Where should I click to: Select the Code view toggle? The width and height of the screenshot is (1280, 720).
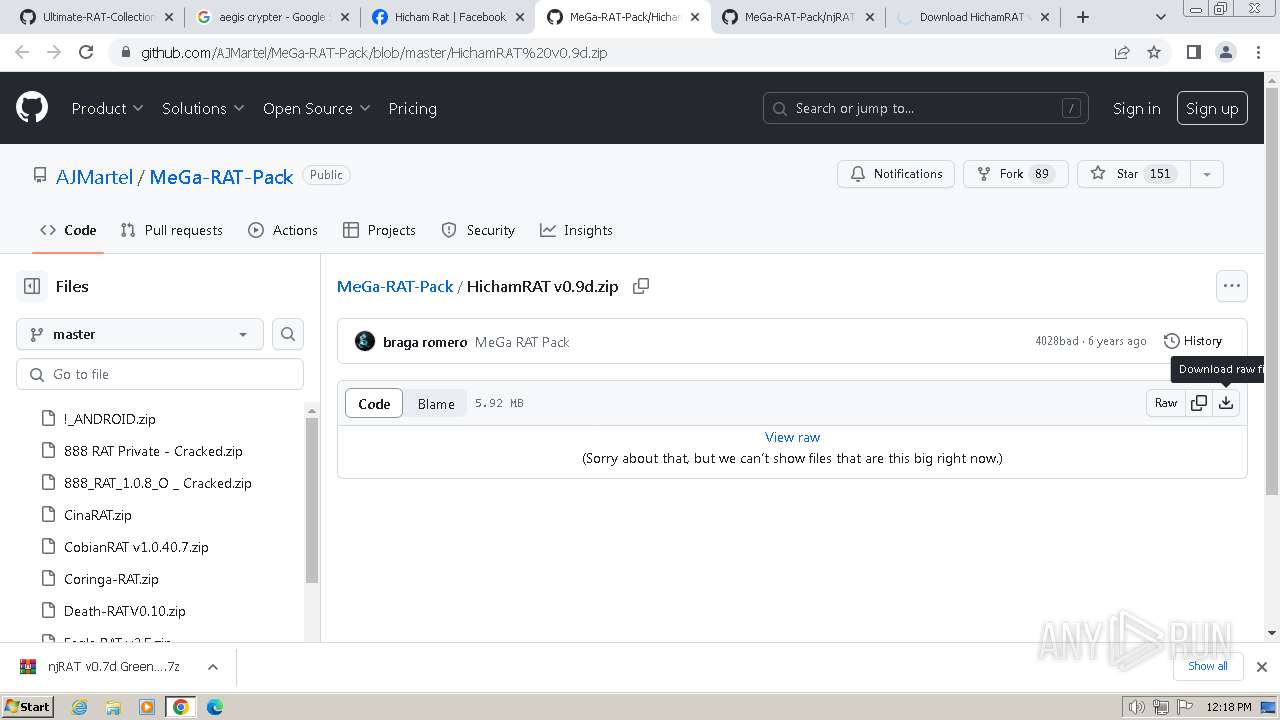(374, 403)
